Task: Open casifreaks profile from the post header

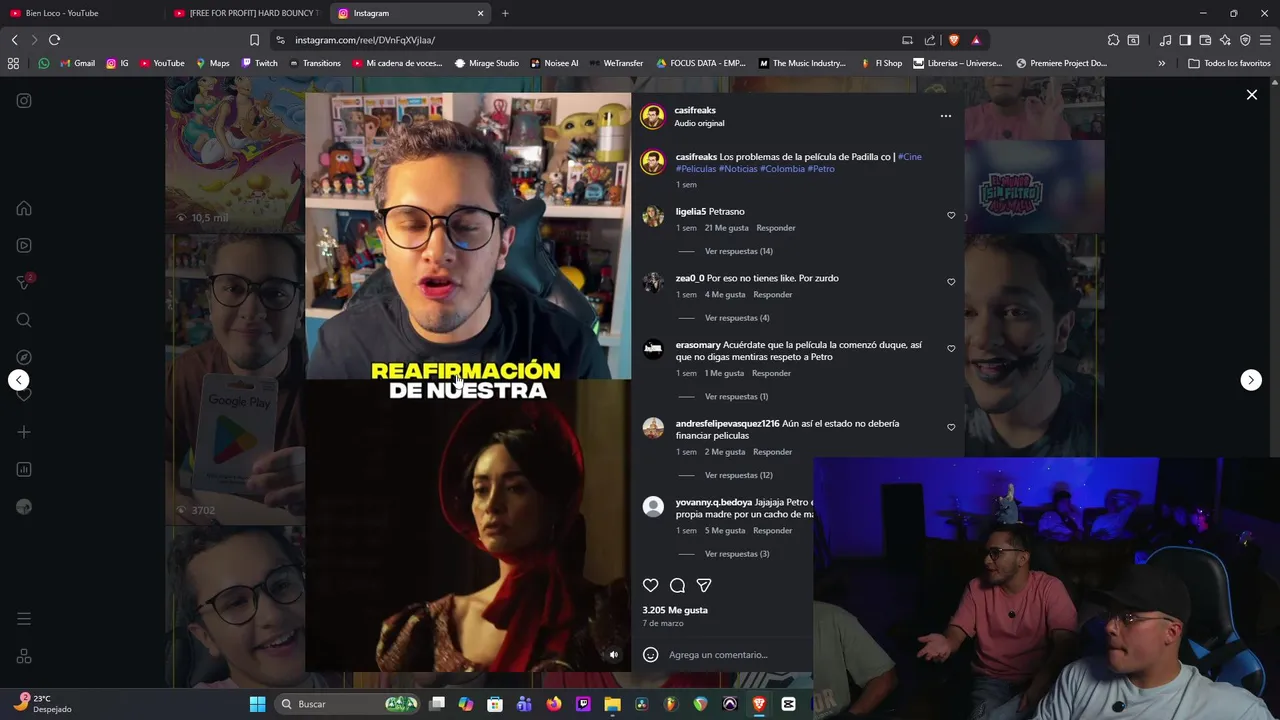Action: (x=695, y=110)
